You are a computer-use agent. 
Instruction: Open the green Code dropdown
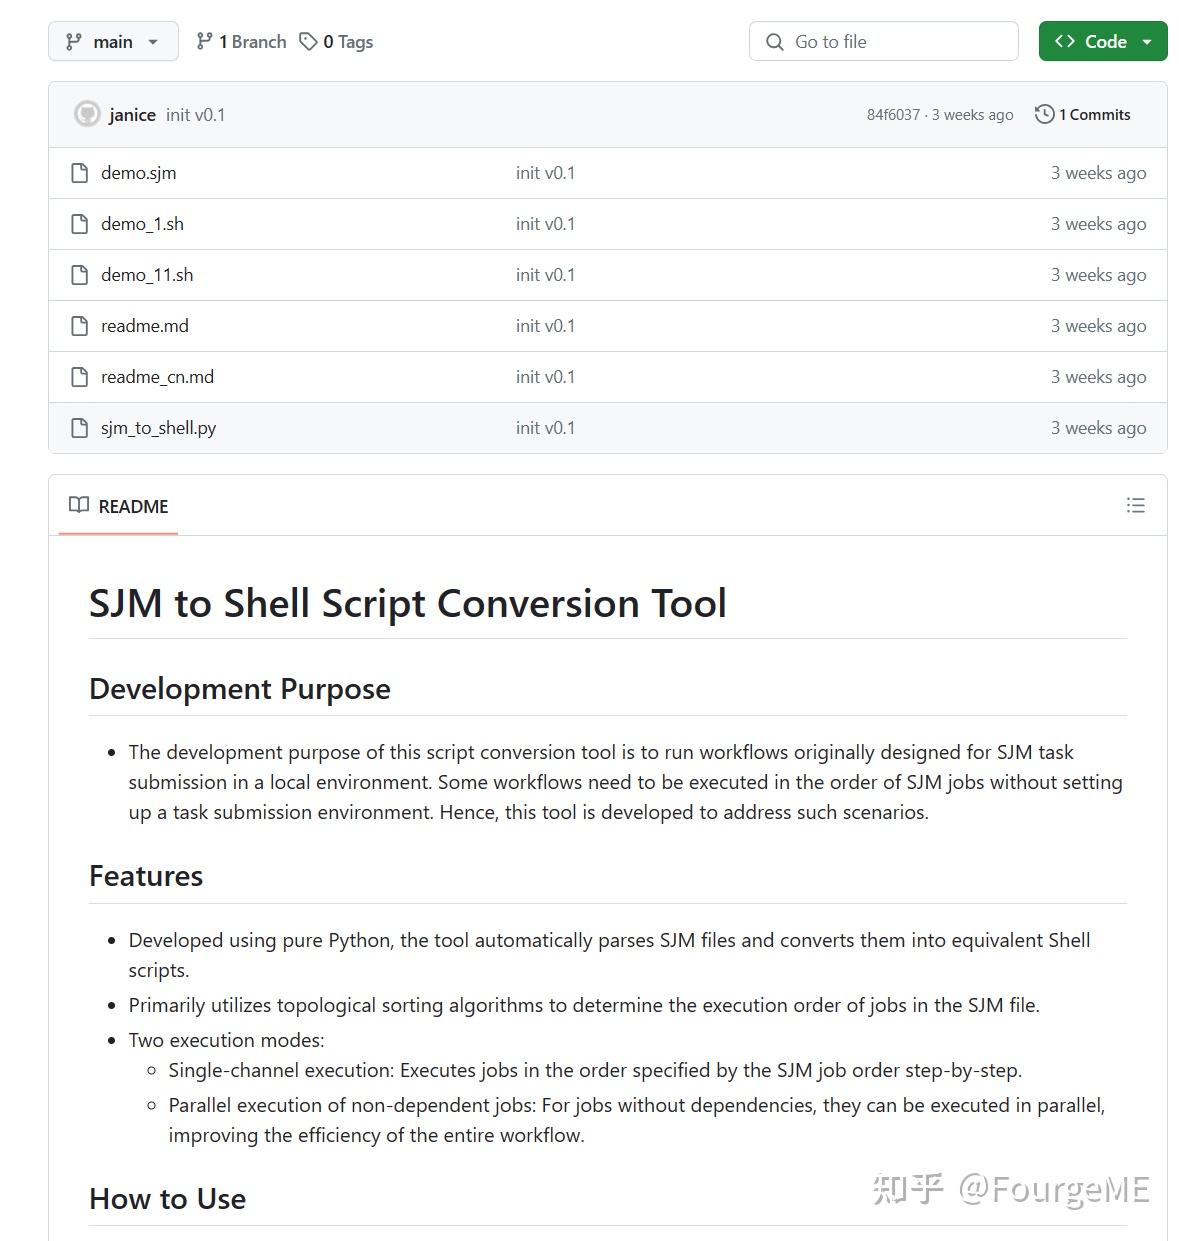pyautogui.click(x=1102, y=41)
